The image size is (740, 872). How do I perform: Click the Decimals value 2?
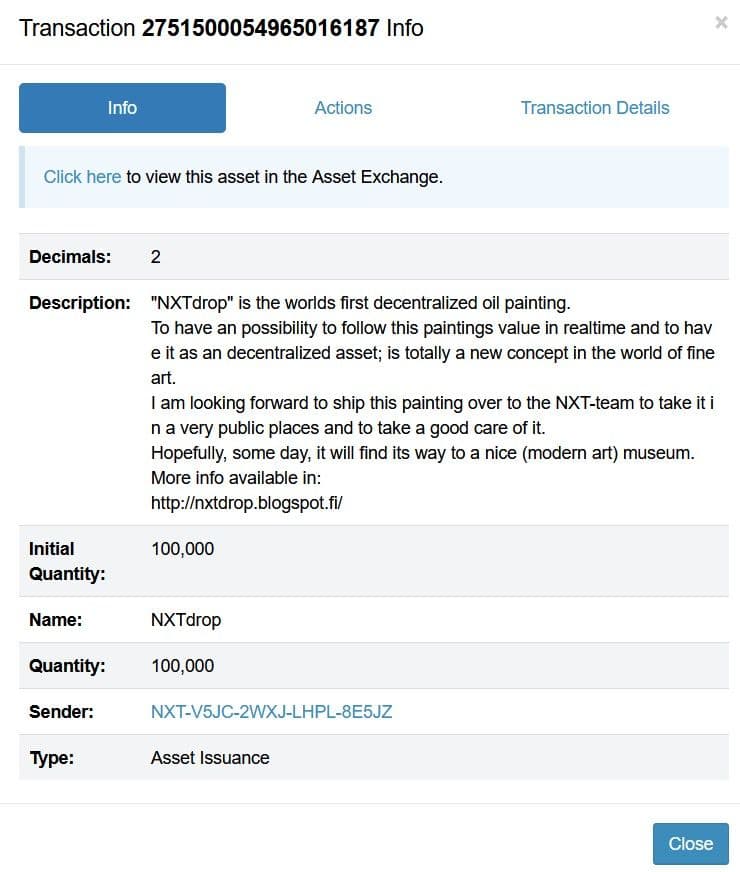point(156,257)
